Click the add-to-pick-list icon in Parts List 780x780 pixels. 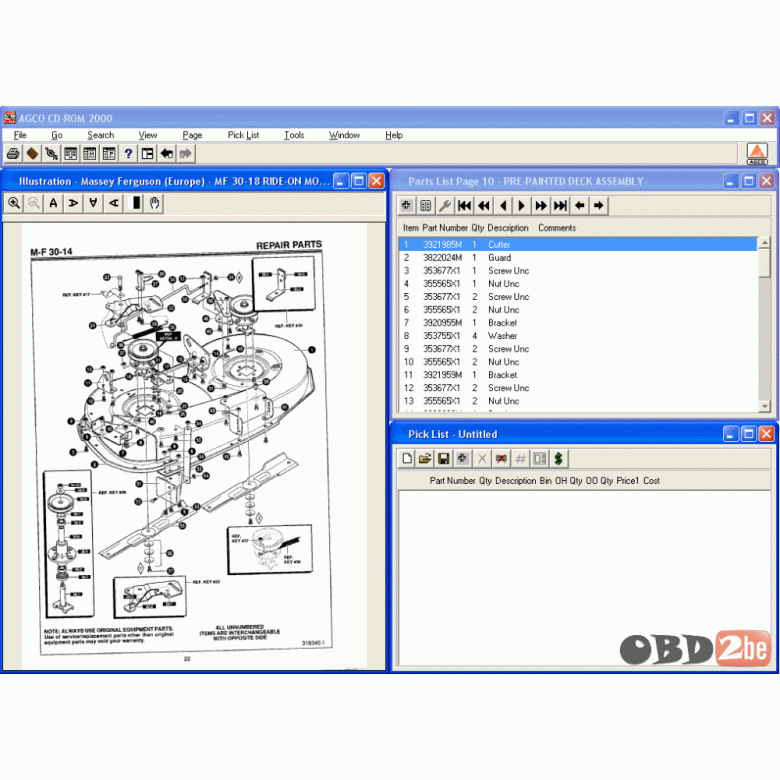406,205
